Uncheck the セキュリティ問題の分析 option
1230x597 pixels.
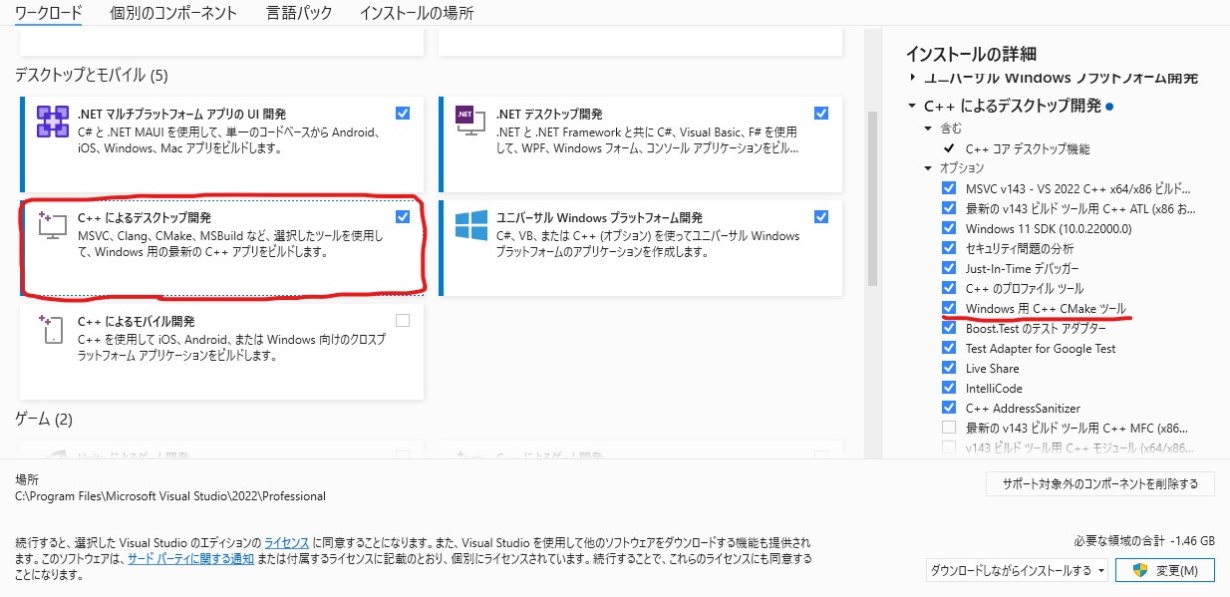tap(948, 248)
